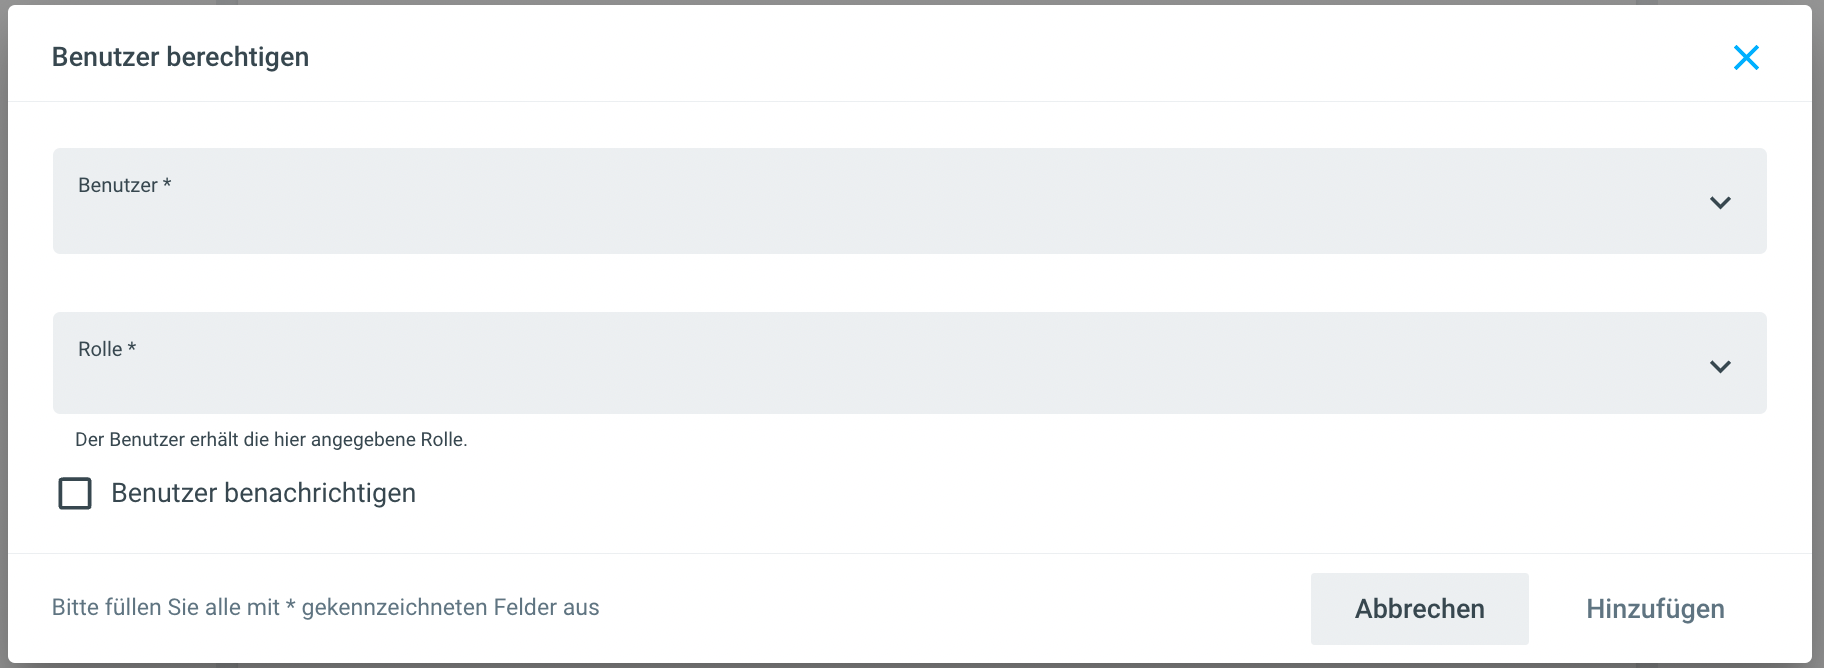This screenshot has height=668, width=1824.
Task: Click the Rolle field chevron arrow
Action: (x=1719, y=367)
